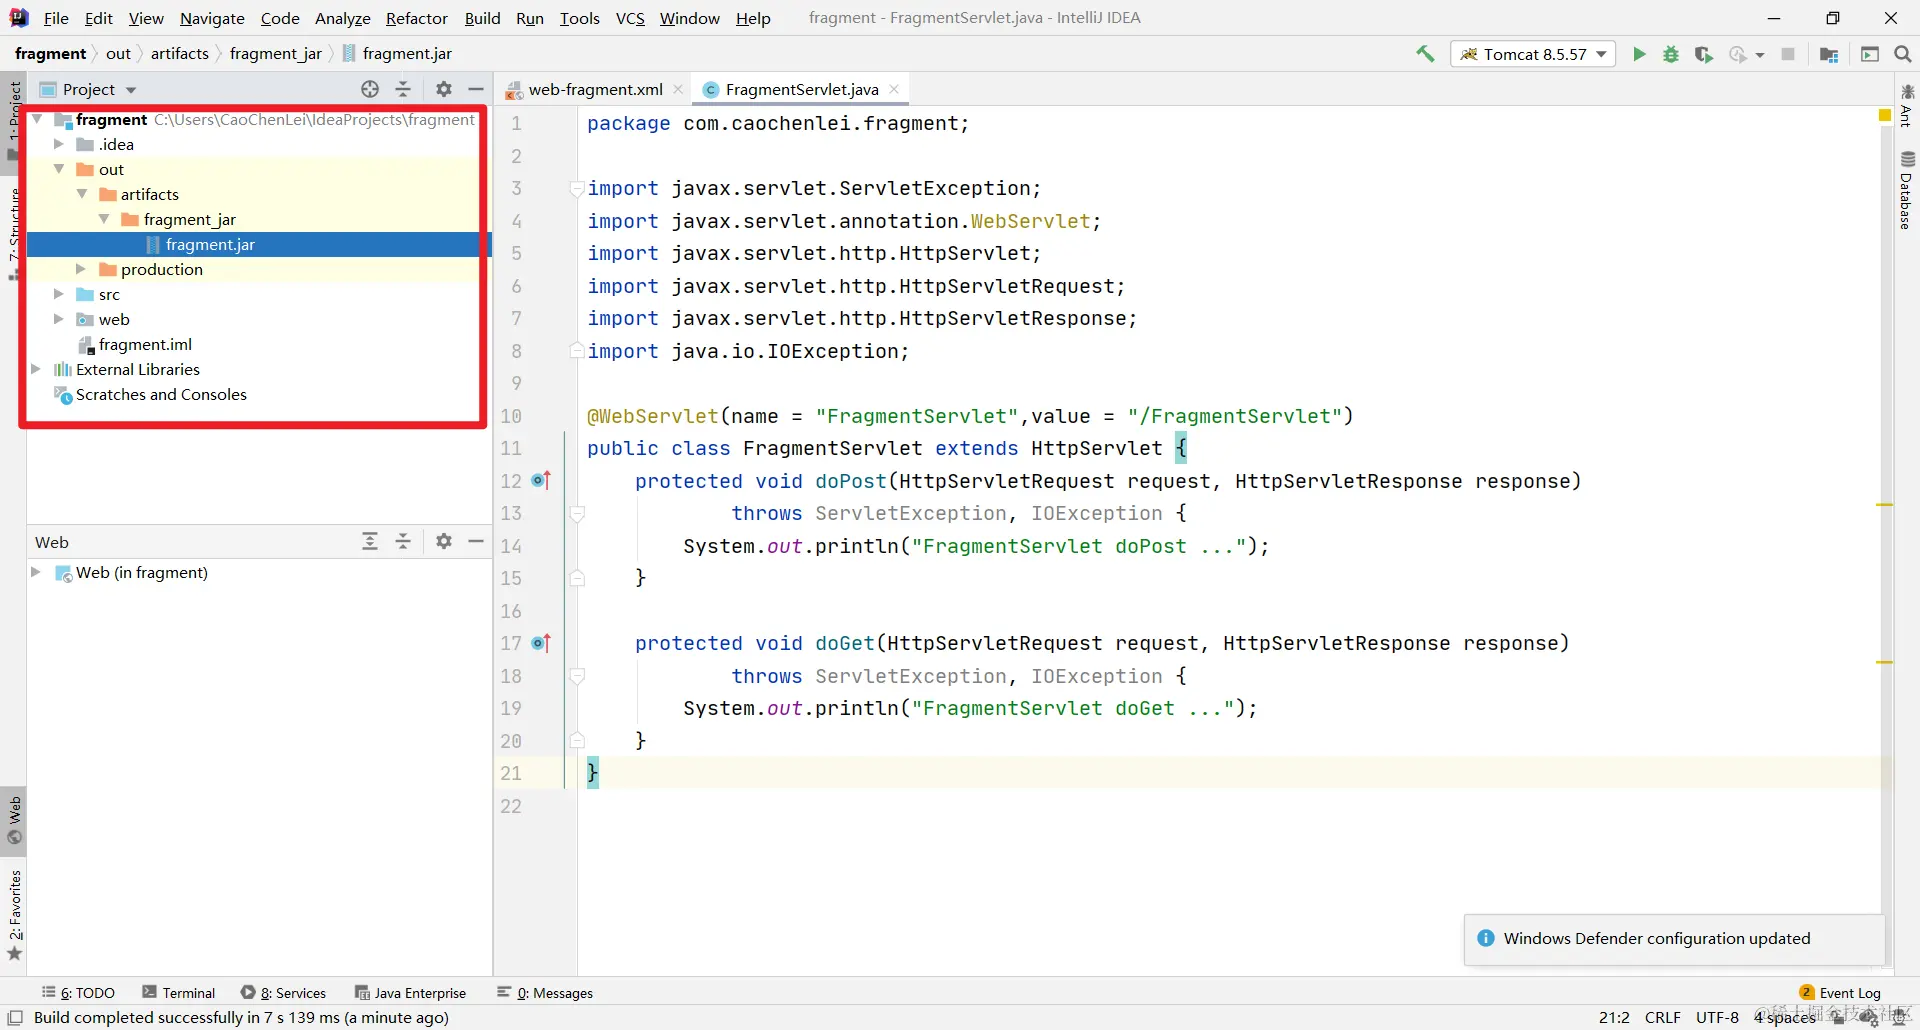The height and width of the screenshot is (1030, 1920).
Task: Select fragment.iml in the project tree
Action: pos(145,344)
